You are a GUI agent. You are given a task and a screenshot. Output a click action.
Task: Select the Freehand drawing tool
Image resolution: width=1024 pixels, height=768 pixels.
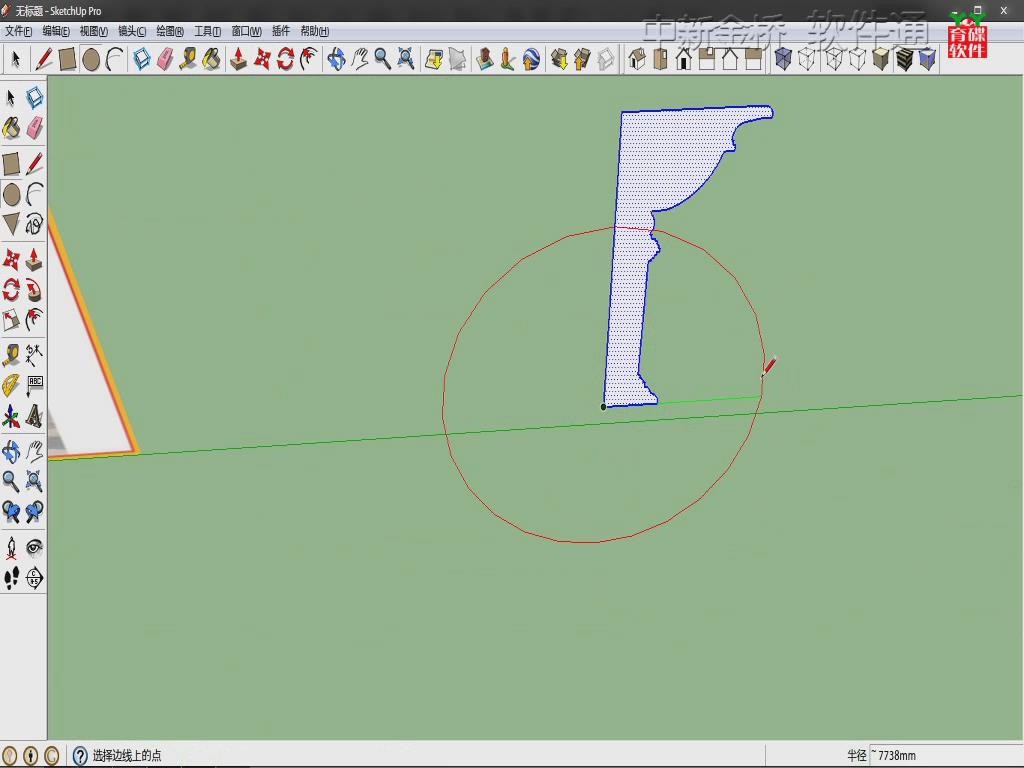tap(35, 223)
